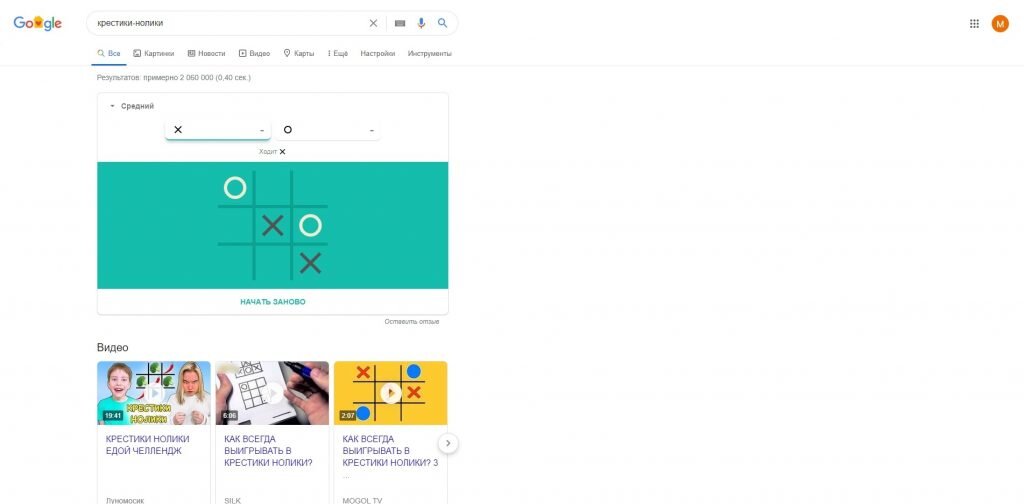Open the 19:41 food challenge video thumbnail
The image size is (1024, 504).
point(154,393)
